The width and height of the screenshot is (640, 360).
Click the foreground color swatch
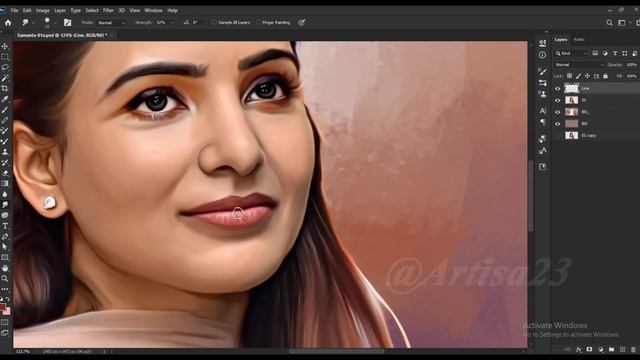[2, 307]
